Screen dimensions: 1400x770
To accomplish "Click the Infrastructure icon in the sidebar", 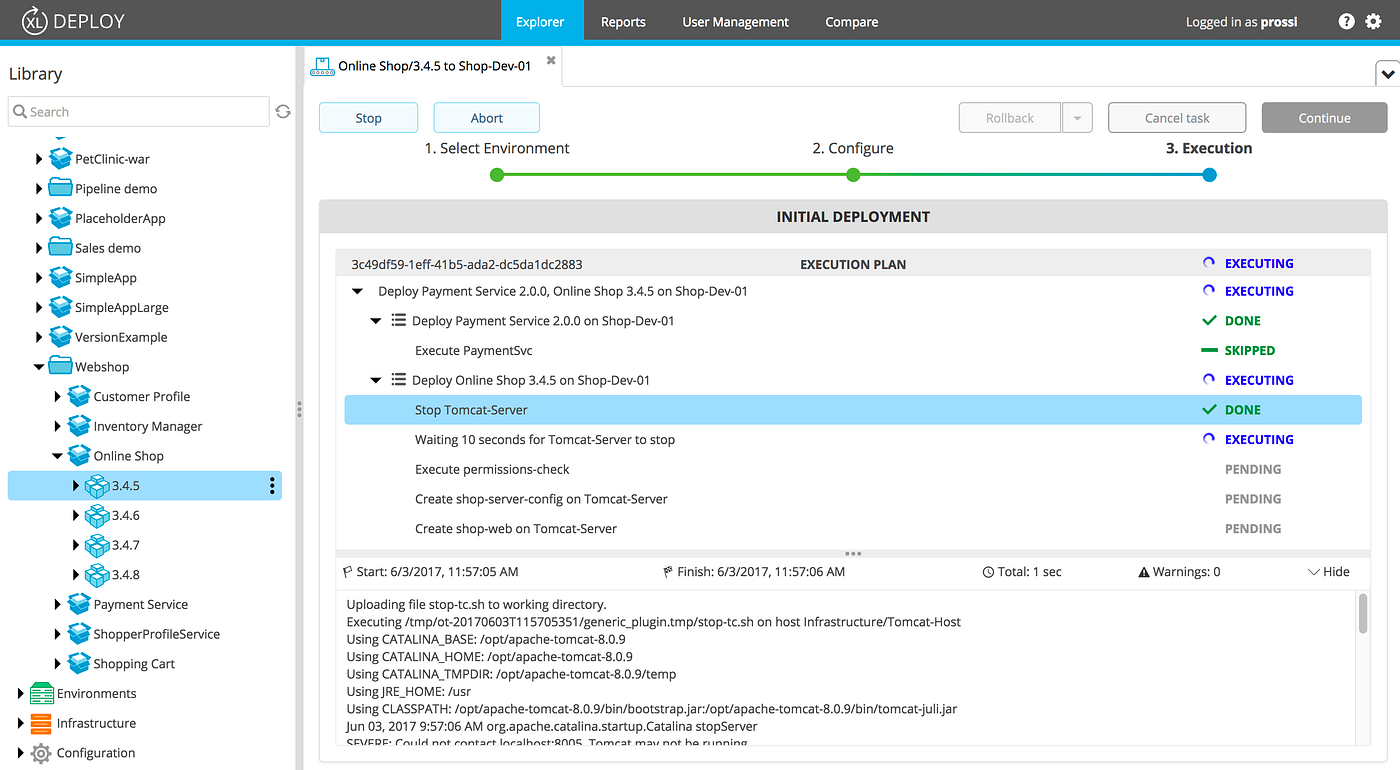I will click(x=41, y=722).
